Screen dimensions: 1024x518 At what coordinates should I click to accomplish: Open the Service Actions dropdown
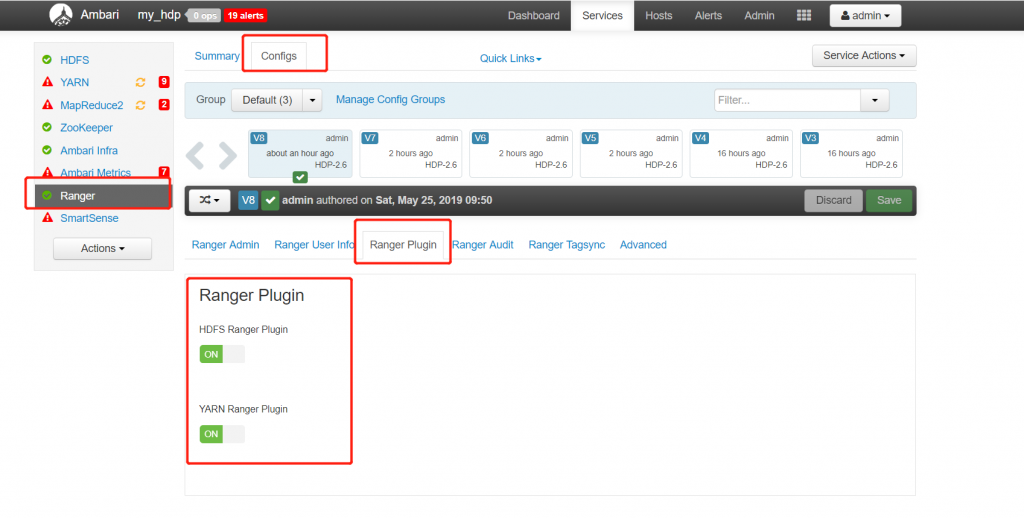pos(864,56)
